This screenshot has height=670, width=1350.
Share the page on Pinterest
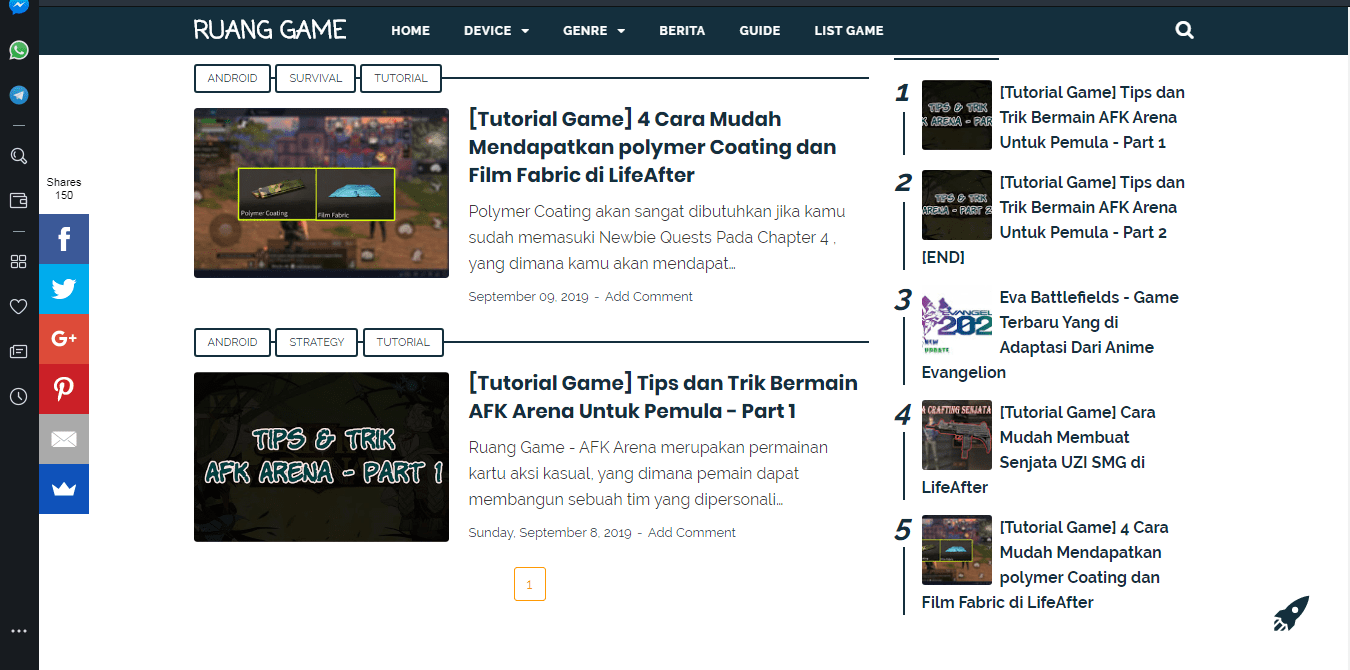(64, 389)
